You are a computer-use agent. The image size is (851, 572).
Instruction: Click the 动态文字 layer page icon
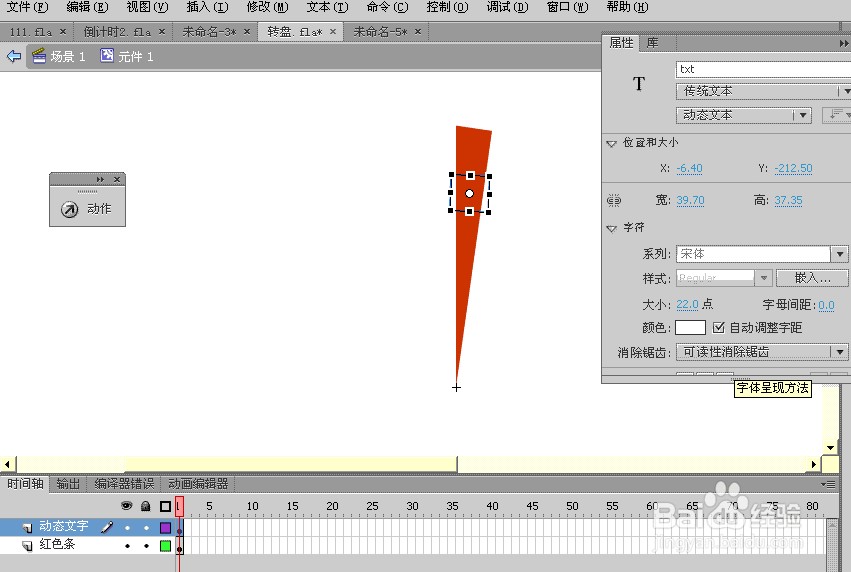(x=27, y=527)
